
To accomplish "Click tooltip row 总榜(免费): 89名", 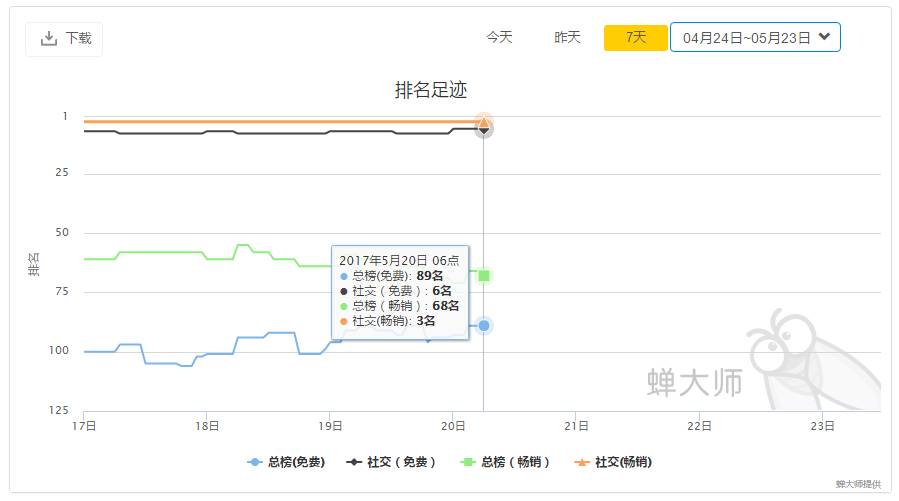I will (x=392, y=276).
